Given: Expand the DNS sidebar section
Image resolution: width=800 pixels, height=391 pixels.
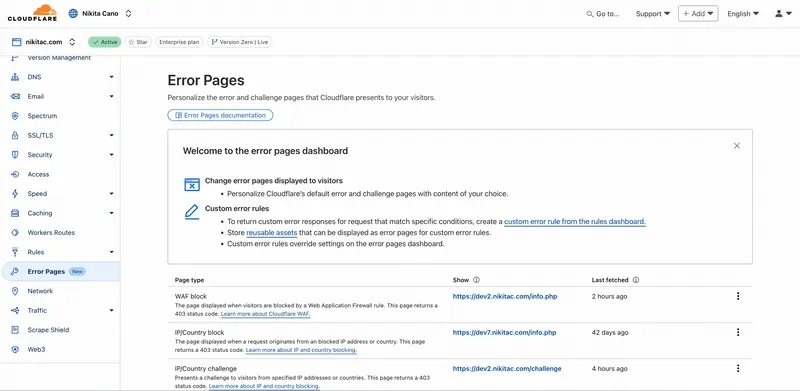Looking at the screenshot, I should [x=111, y=77].
